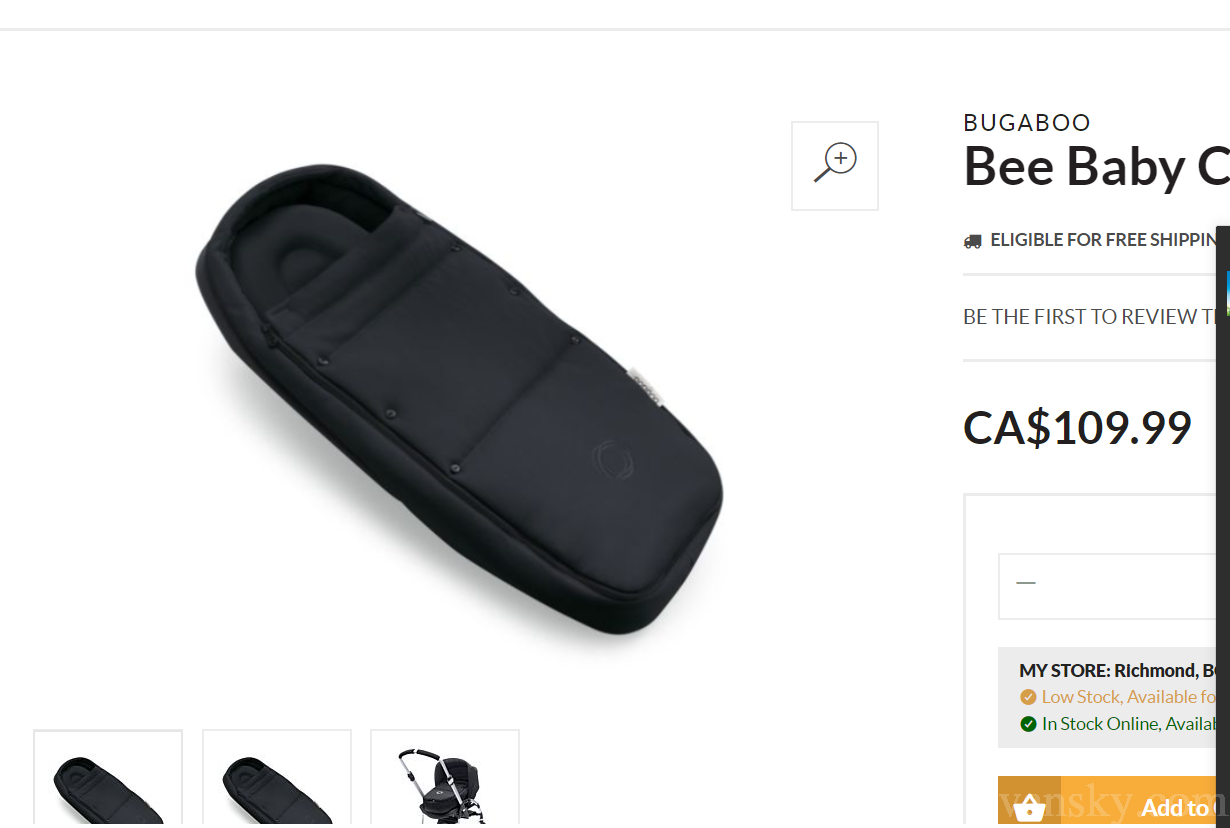
Task: Click the CA$109.99 price
Action: [1077, 428]
